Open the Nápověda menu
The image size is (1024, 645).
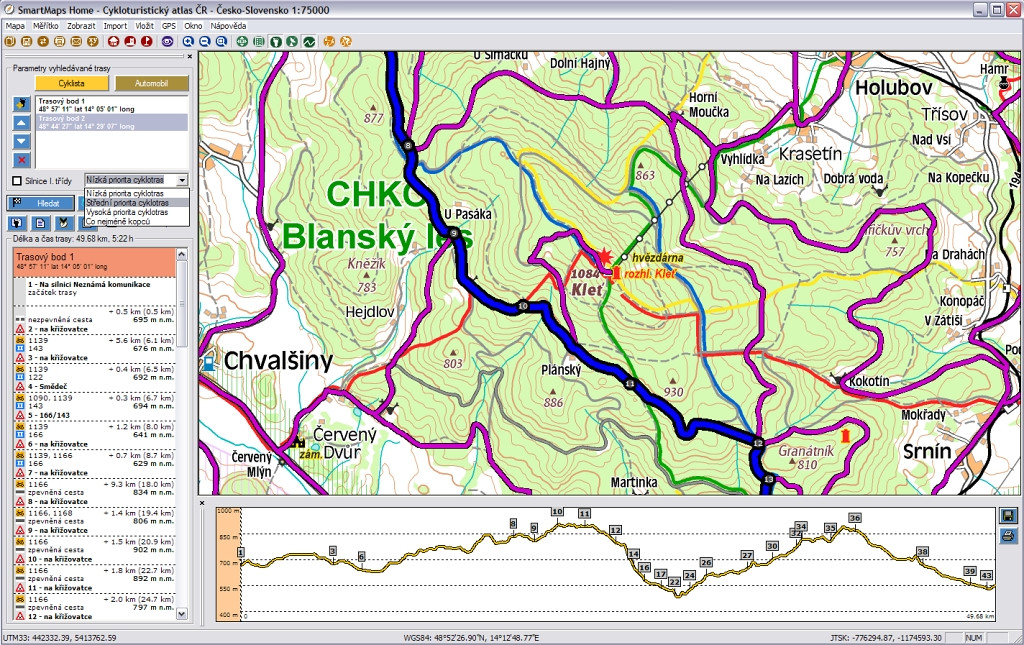coord(228,26)
